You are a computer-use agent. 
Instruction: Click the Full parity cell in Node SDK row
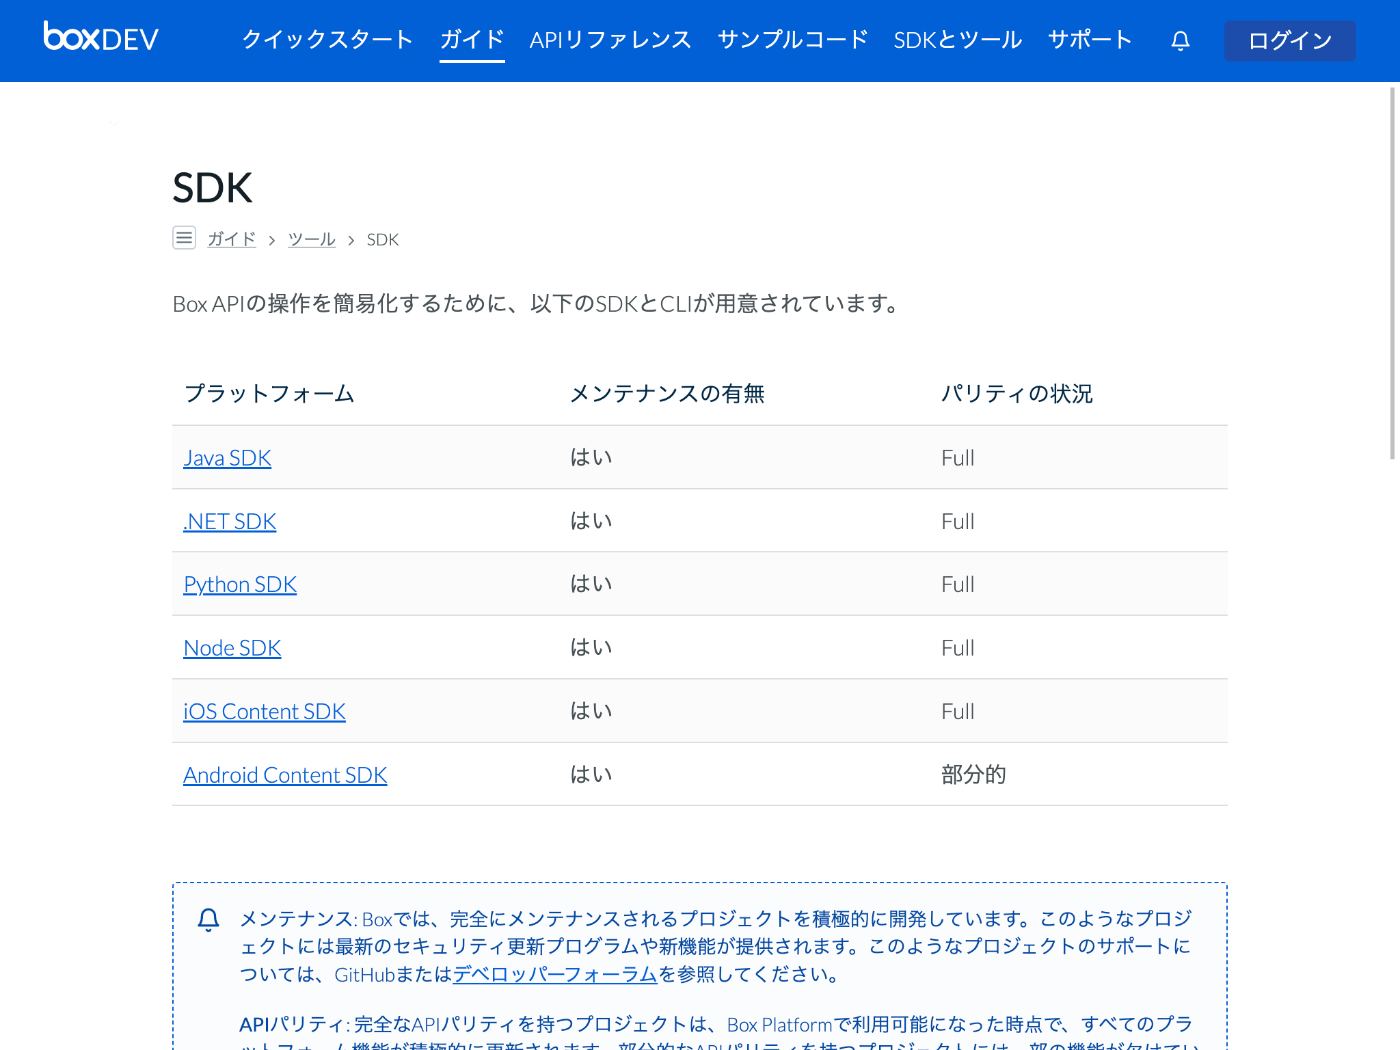click(958, 648)
